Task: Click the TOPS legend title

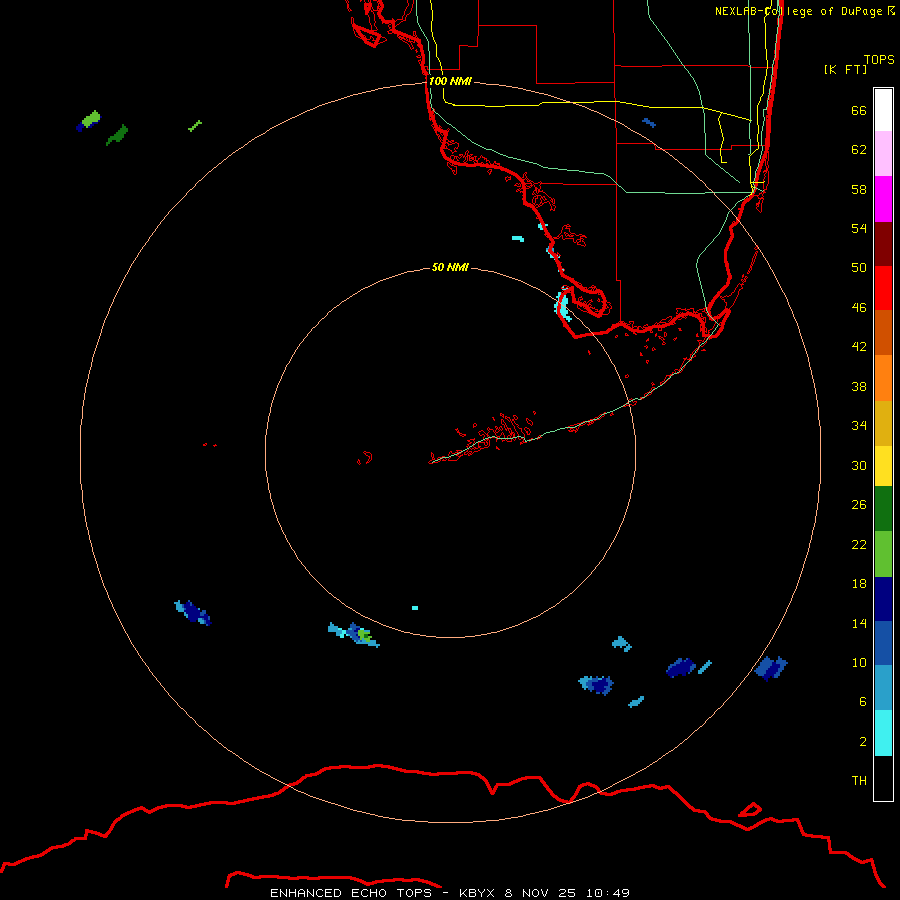Action: click(x=879, y=59)
